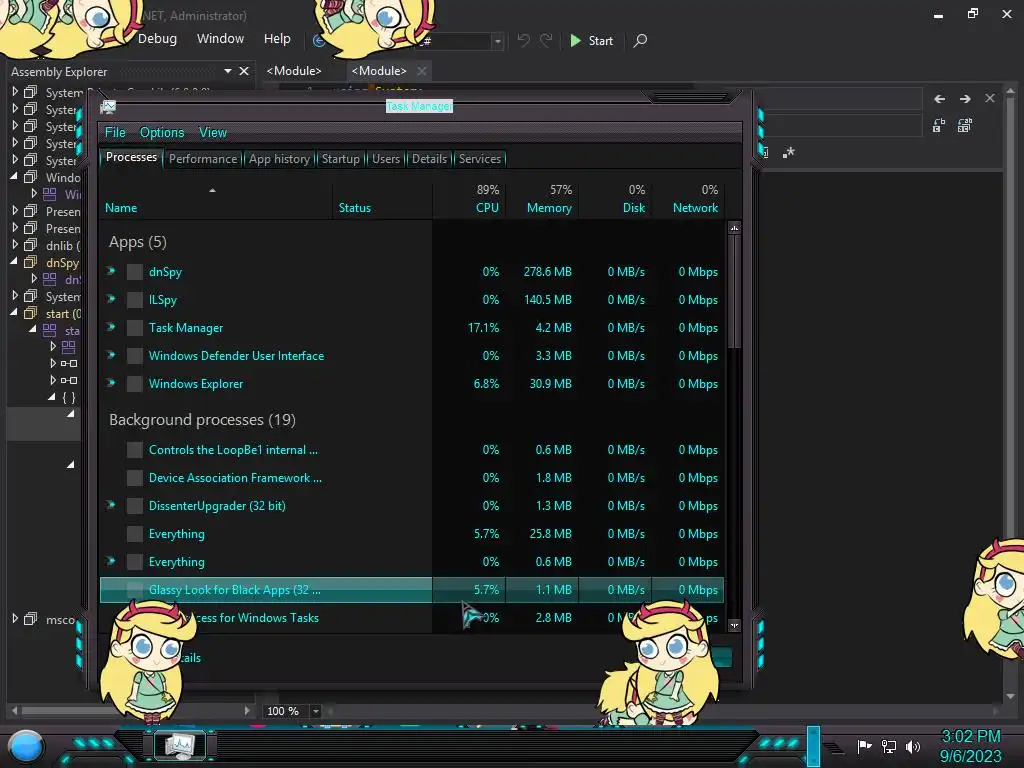This screenshot has height=768, width=1024.
Task: Select the Everything process using 25.8 MB
Action: click(411, 534)
